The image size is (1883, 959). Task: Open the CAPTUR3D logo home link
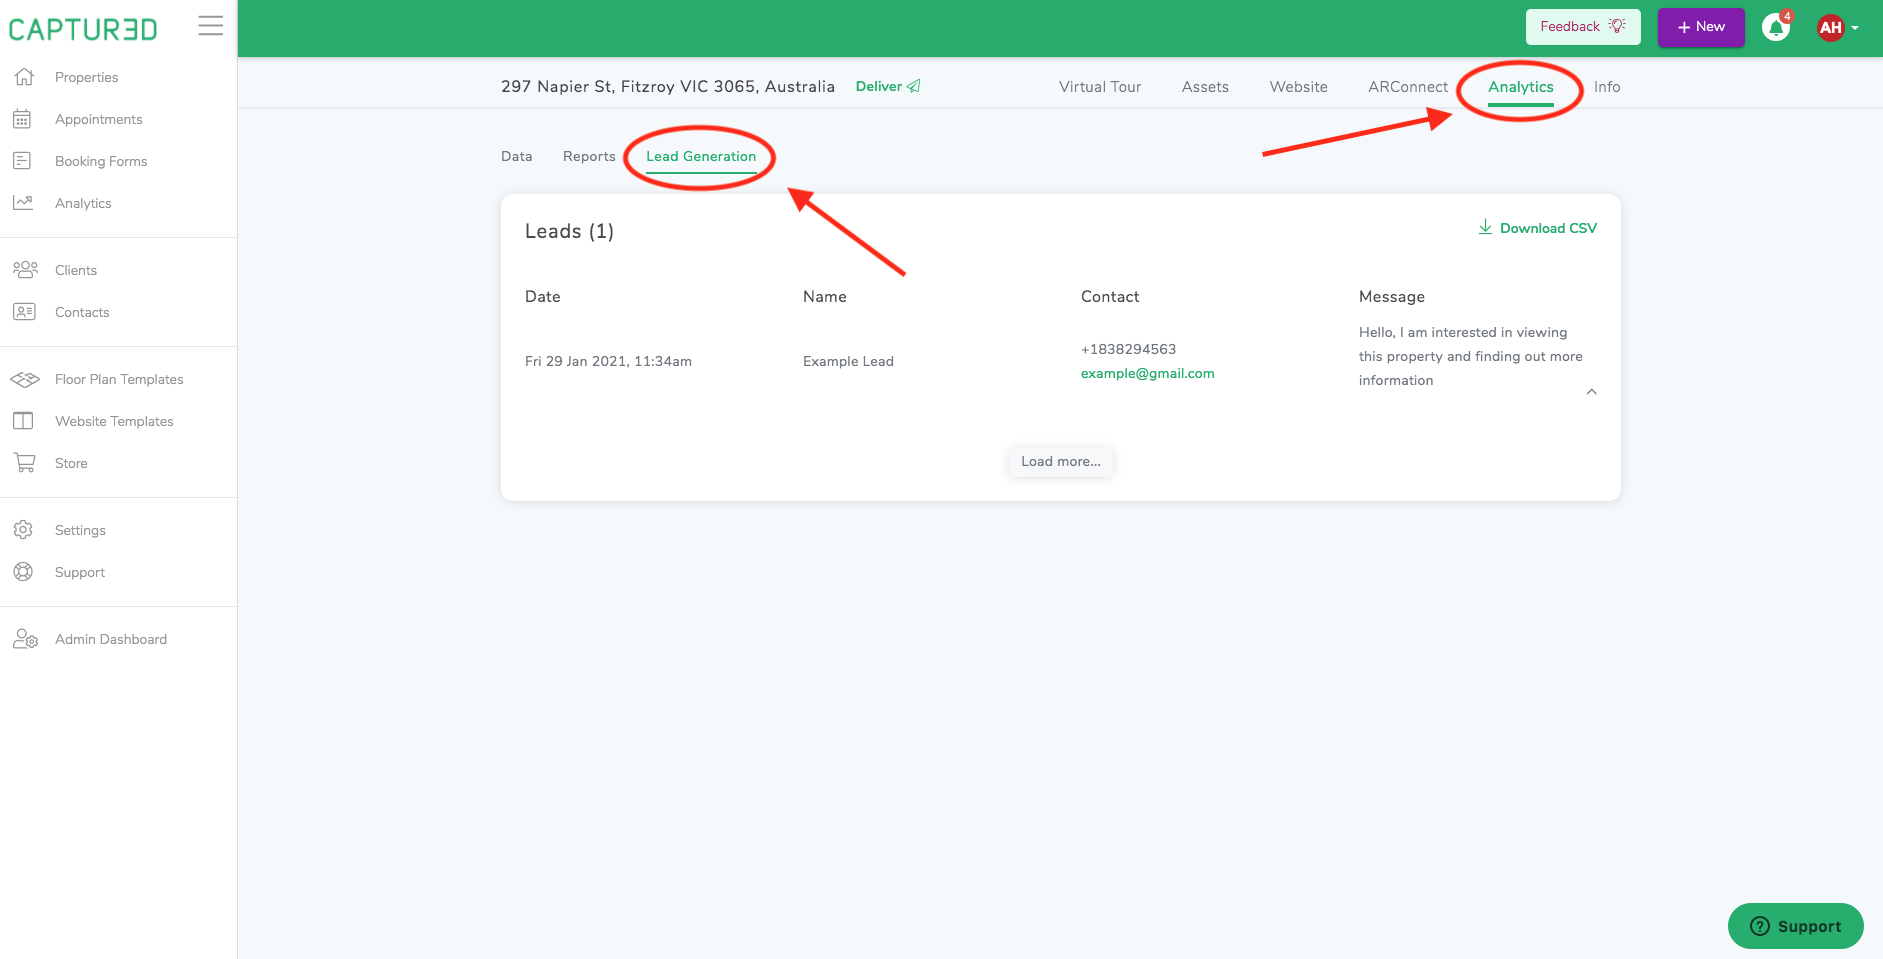point(83,29)
